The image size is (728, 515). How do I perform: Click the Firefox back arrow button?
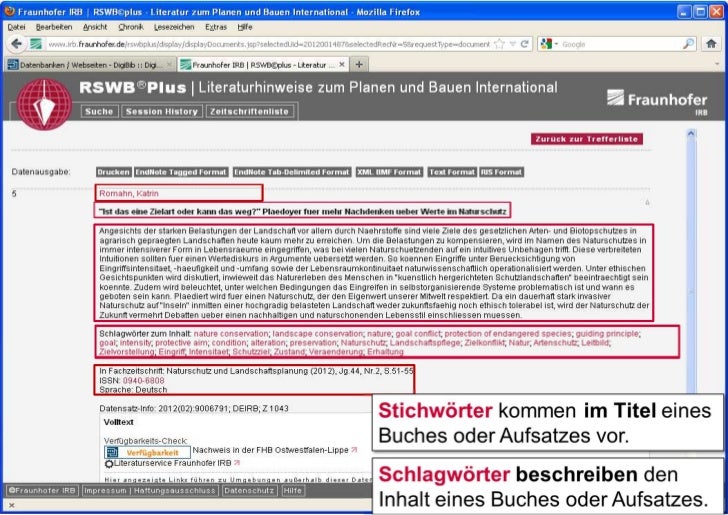coord(17,44)
